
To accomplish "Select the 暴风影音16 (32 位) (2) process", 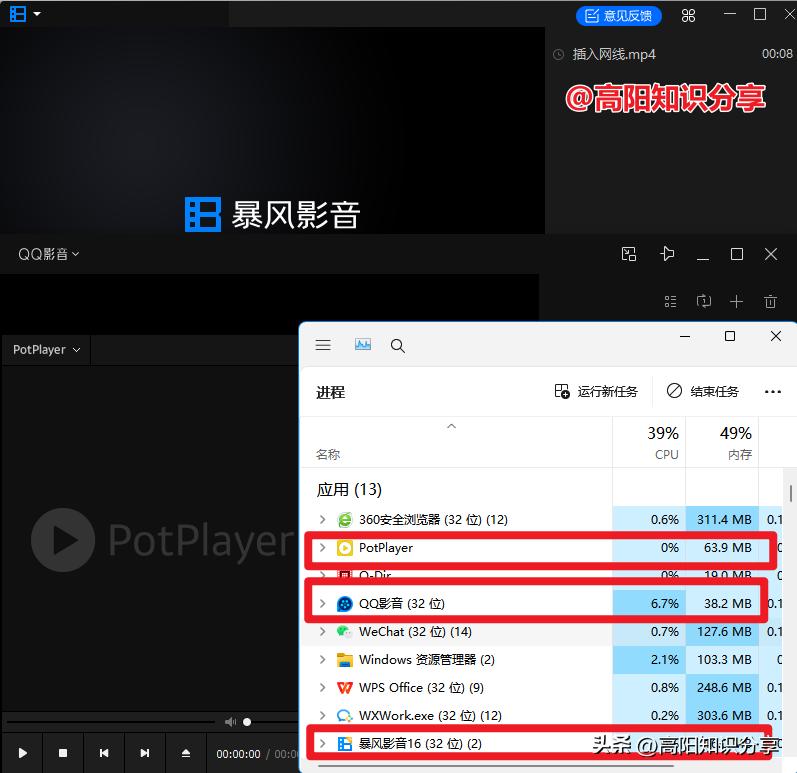I will (541, 744).
